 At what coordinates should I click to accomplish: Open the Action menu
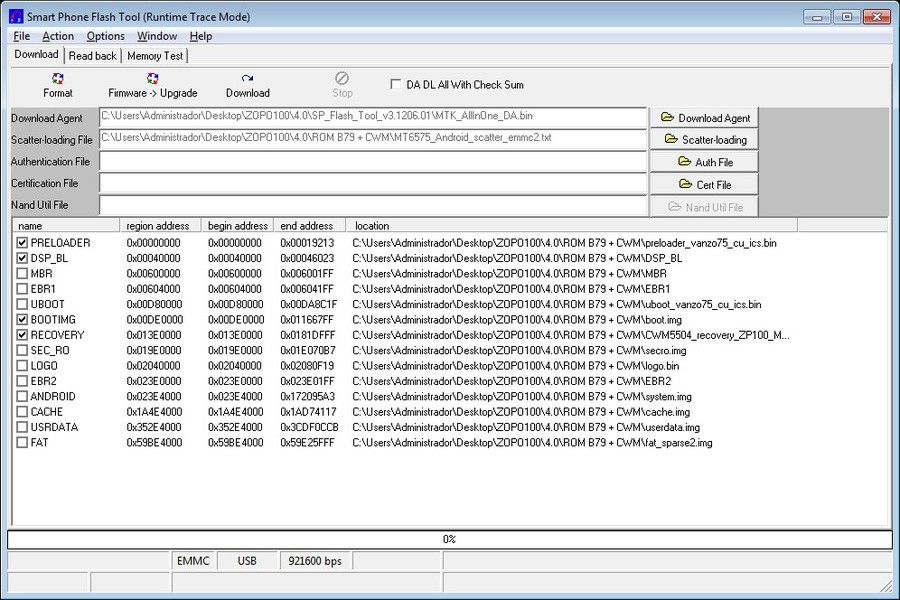click(58, 36)
